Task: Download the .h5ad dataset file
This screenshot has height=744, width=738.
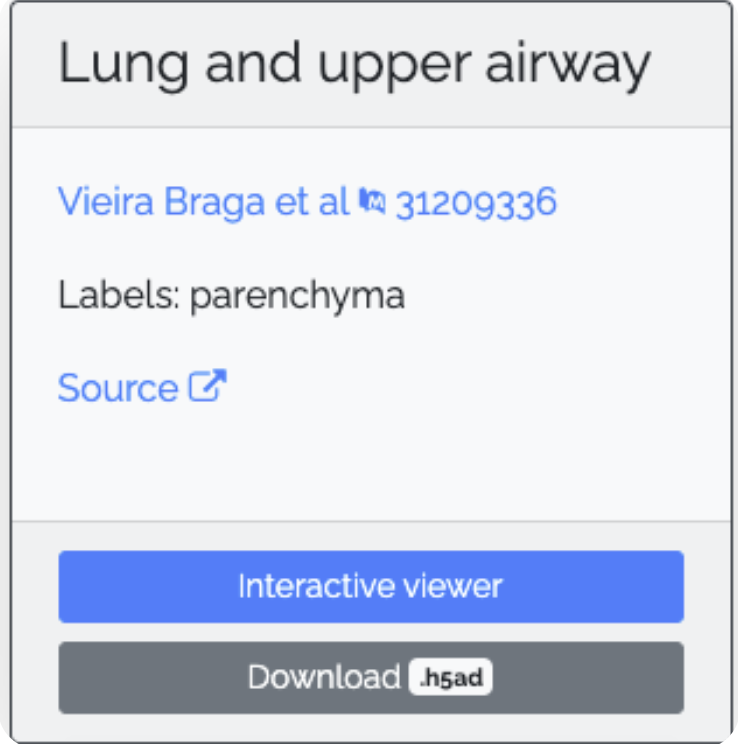Action: pyautogui.click(x=371, y=678)
